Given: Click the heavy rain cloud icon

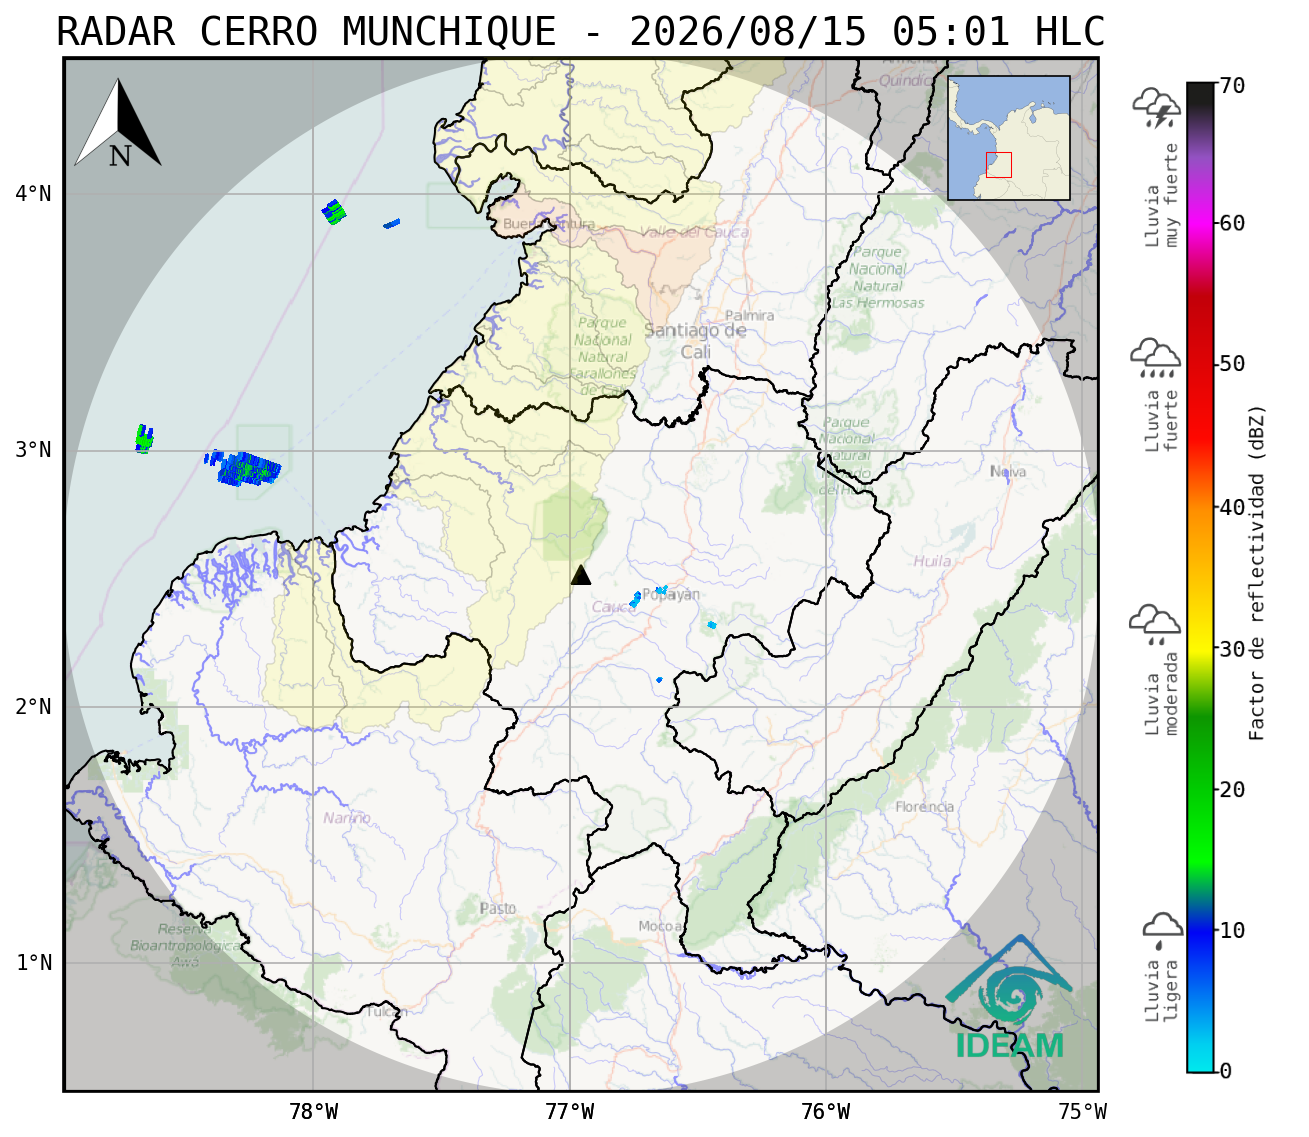Looking at the screenshot, I should pos(1155,358).
